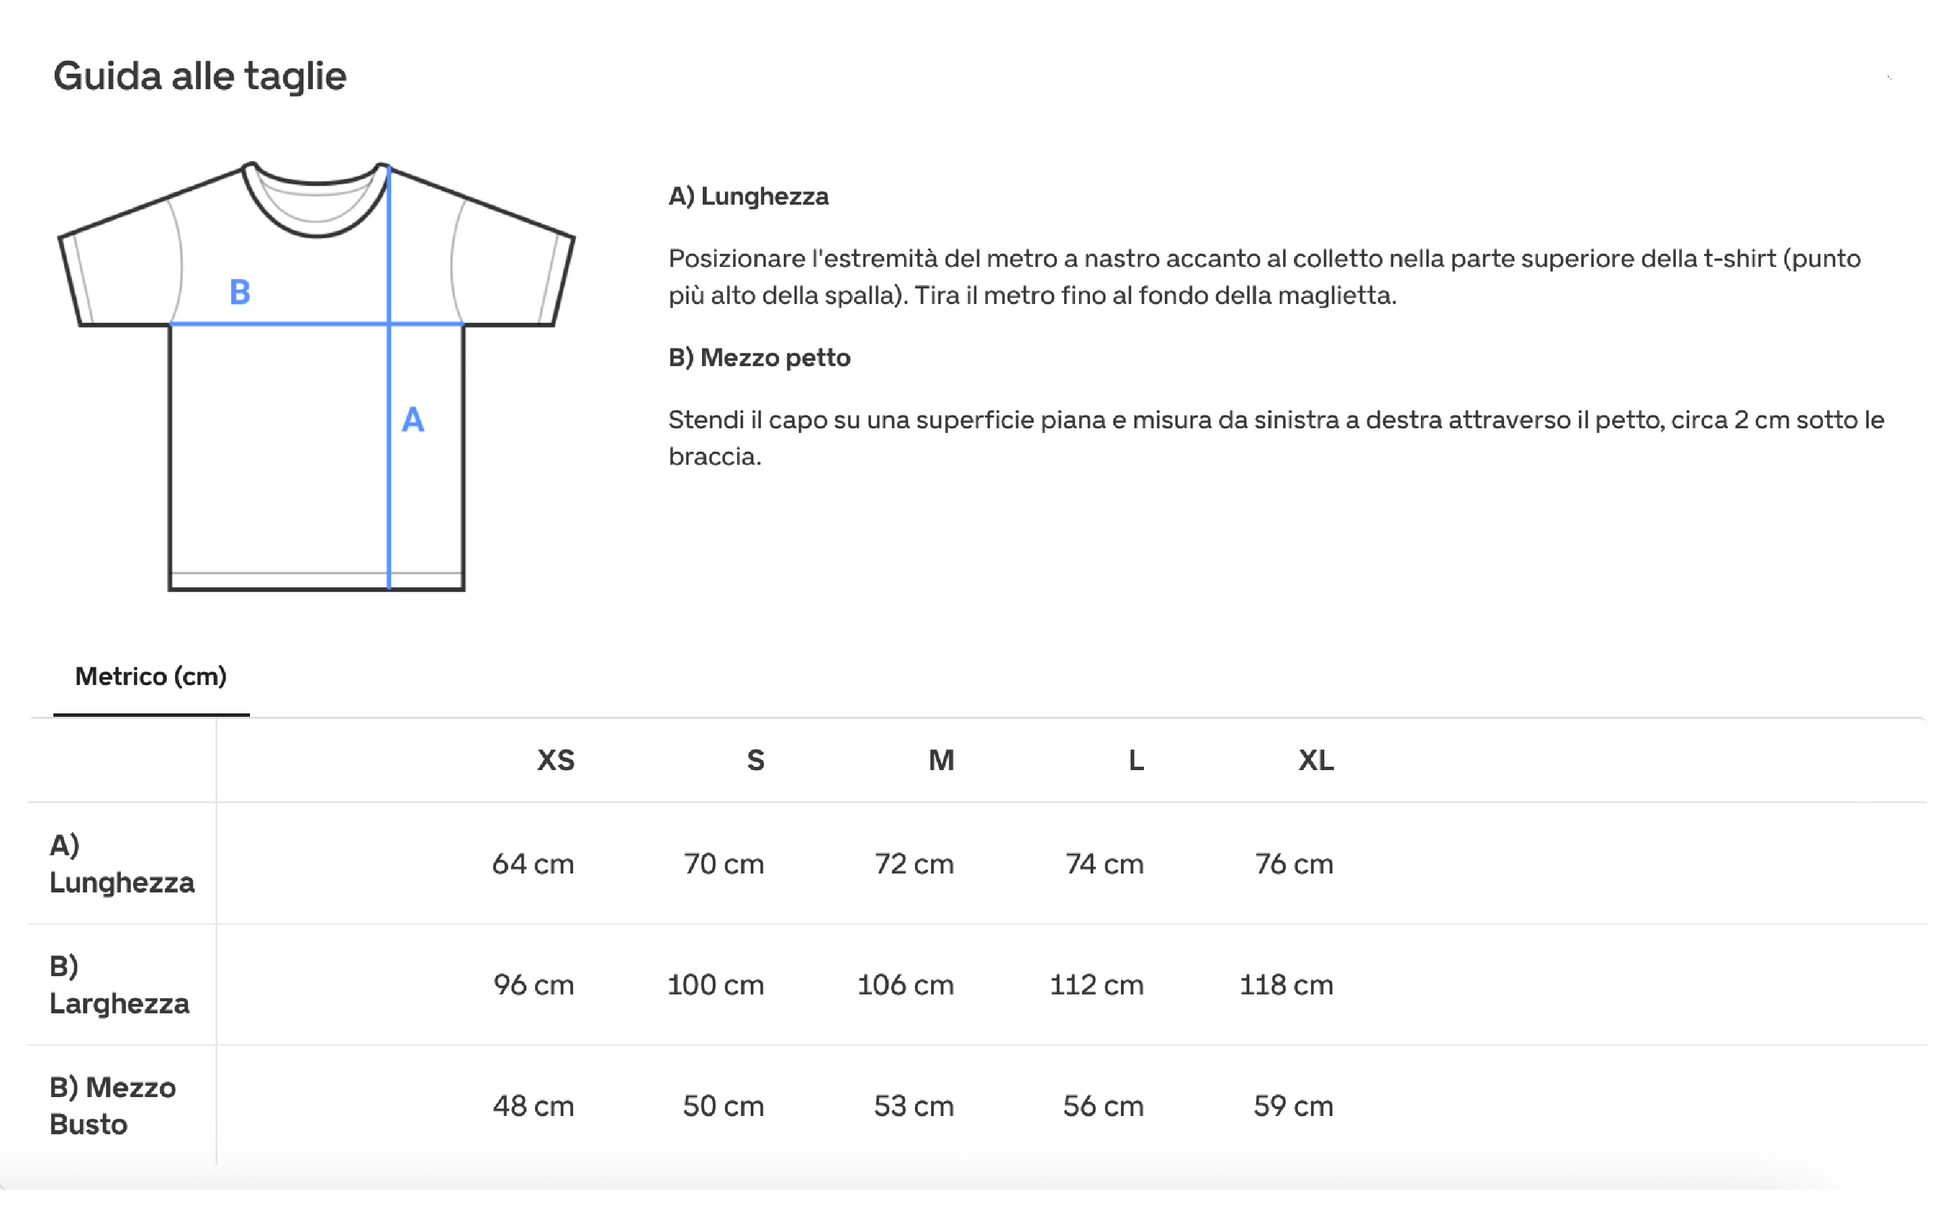Image resolution: width=1946 pixels, height=1216 pixels.
Task: Click the 106 cm width value for M
Action: click(906, 985)
